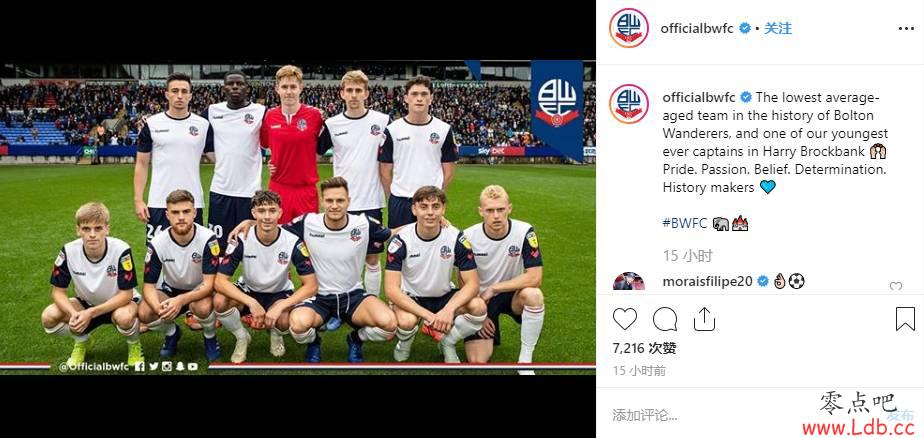The height and width of the screenshot is (438, 924).
Task: Click the officialbwfc avatar beside the caption
Action: [x=629, y=104]
